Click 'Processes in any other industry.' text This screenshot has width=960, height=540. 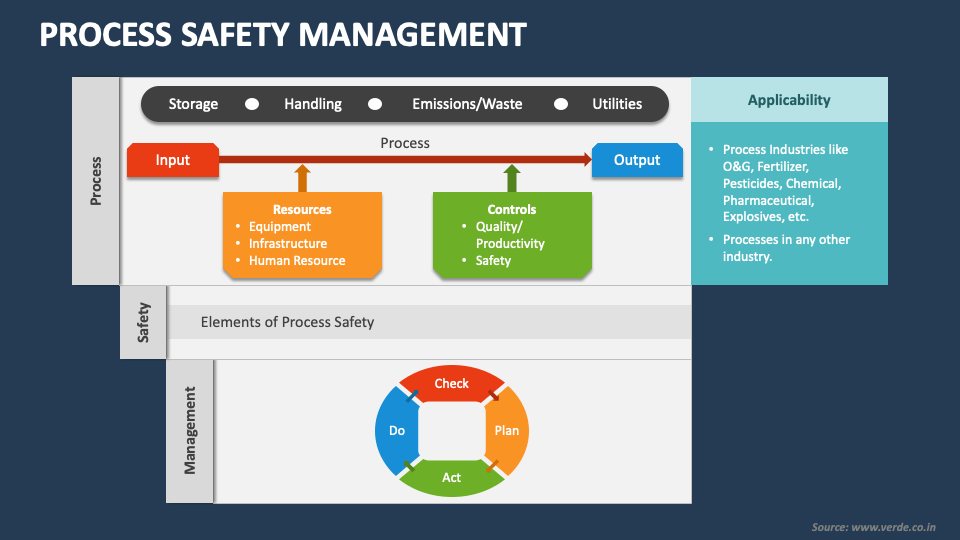(x=786, y=248)
